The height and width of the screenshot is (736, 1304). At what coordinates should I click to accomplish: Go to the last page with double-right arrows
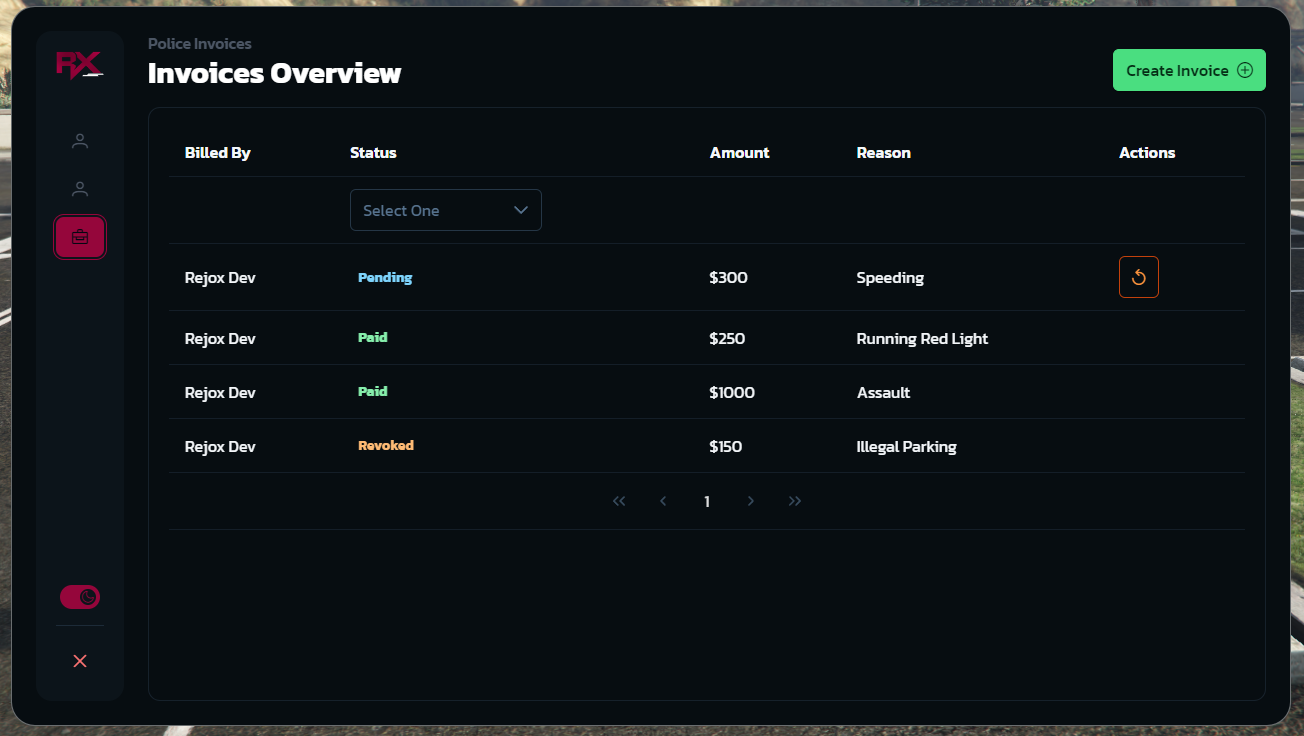(x=795, y=501)
